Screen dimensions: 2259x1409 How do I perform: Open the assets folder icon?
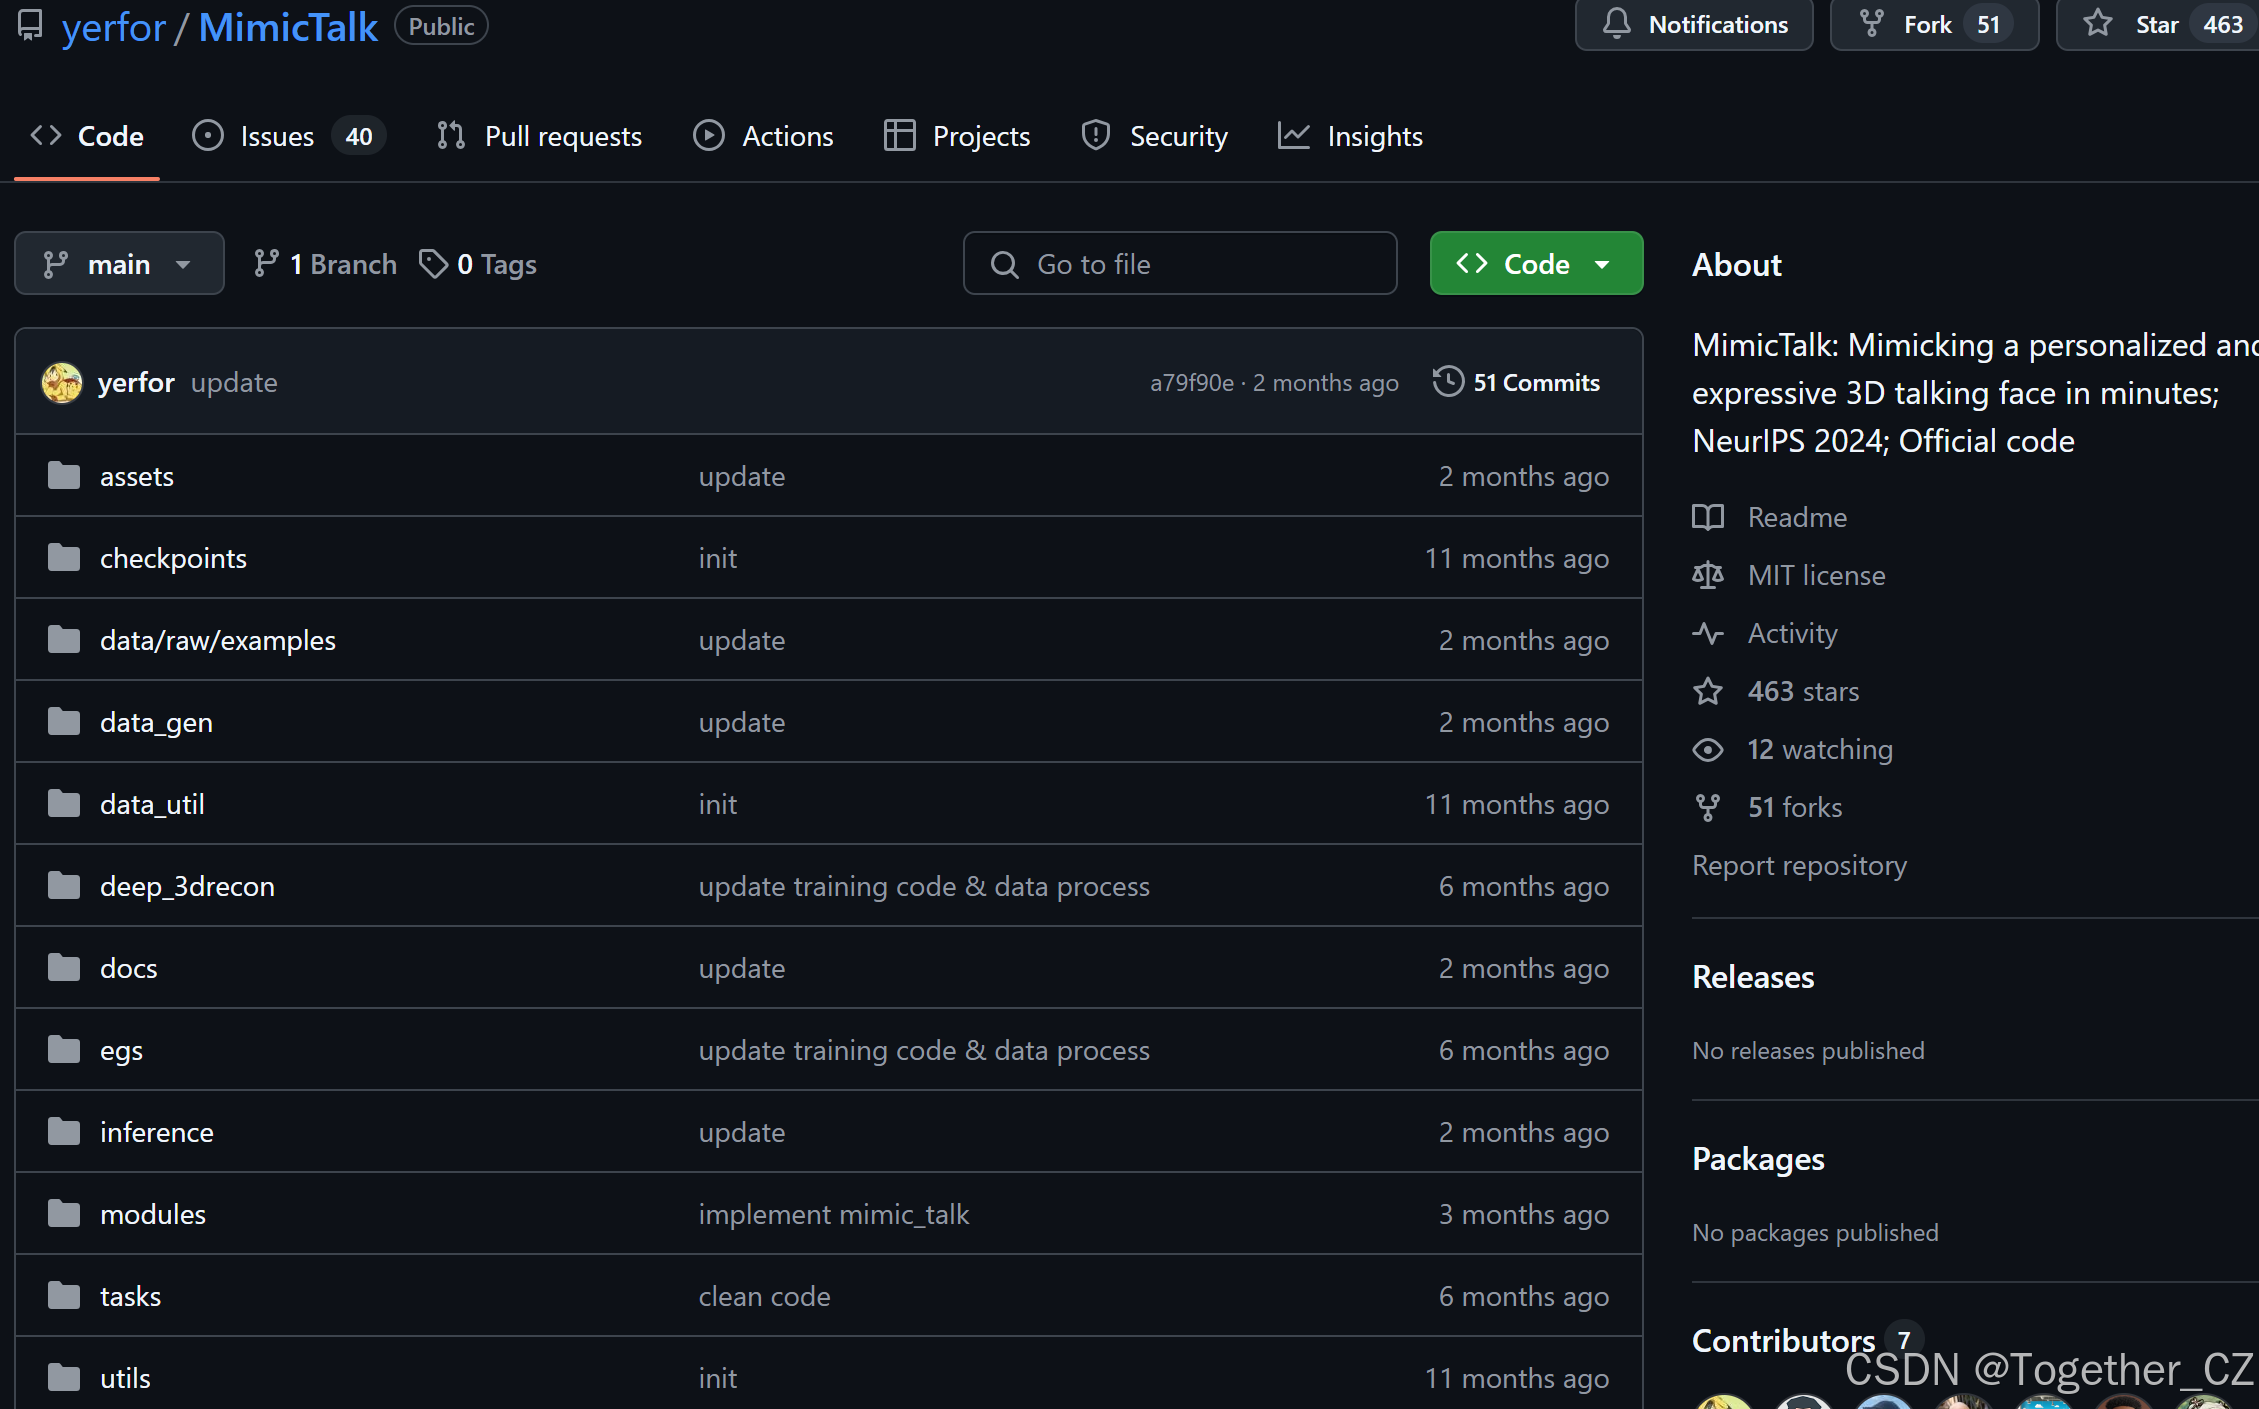click(x=64, y=476)
